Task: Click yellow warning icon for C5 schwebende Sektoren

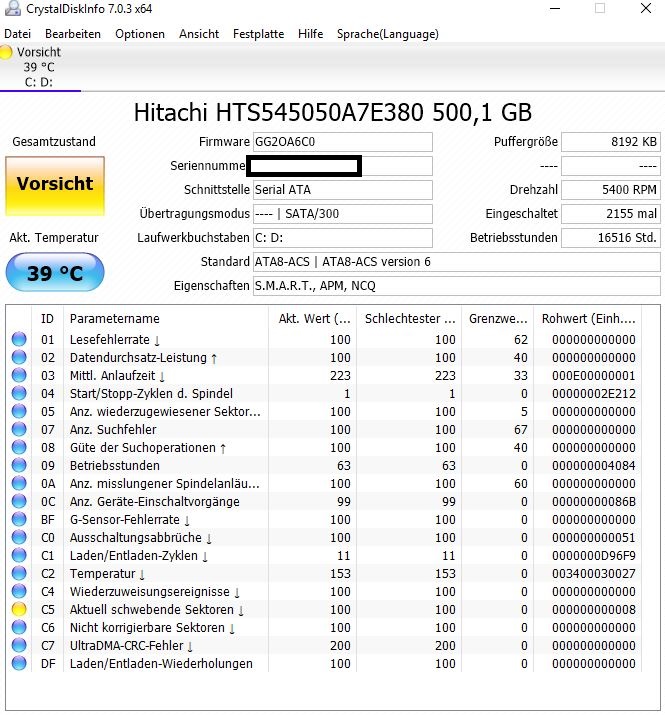Action: point(19,609)
